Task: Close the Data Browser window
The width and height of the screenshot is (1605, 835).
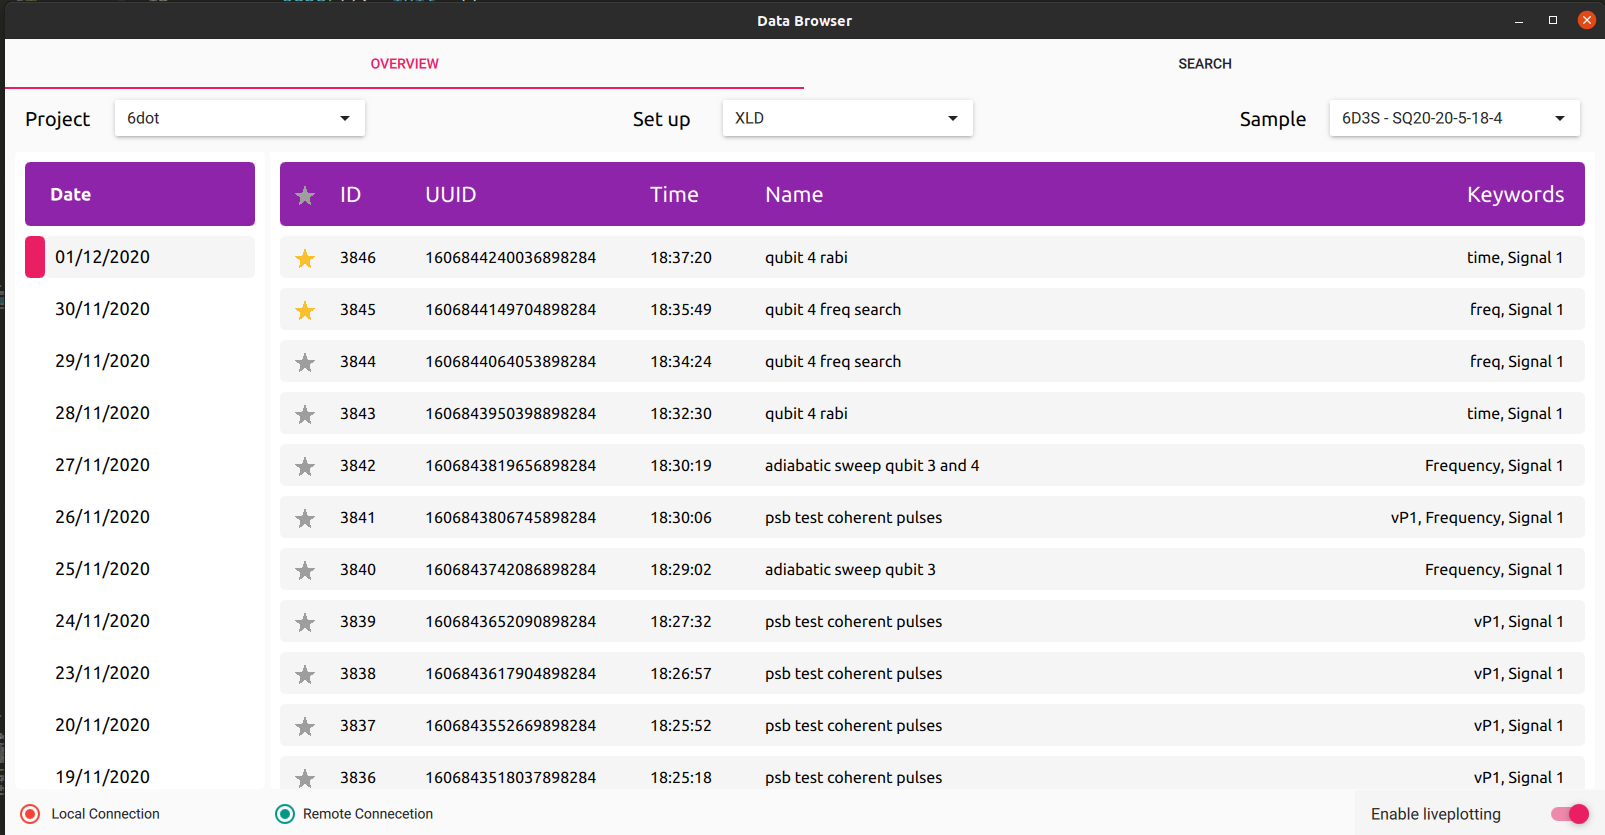Action: click(1587, 20)
